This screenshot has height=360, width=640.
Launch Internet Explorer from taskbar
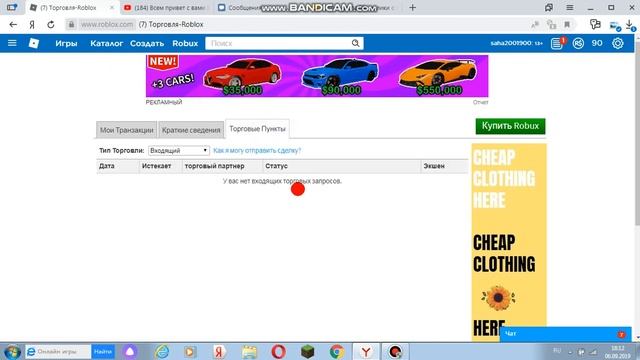162,351
